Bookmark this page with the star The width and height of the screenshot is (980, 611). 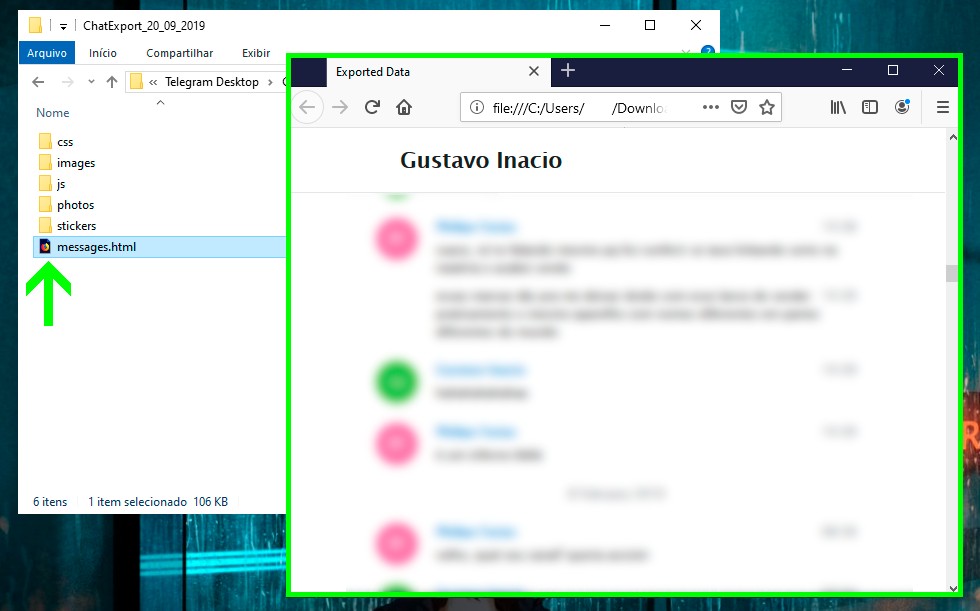(767, 107)
